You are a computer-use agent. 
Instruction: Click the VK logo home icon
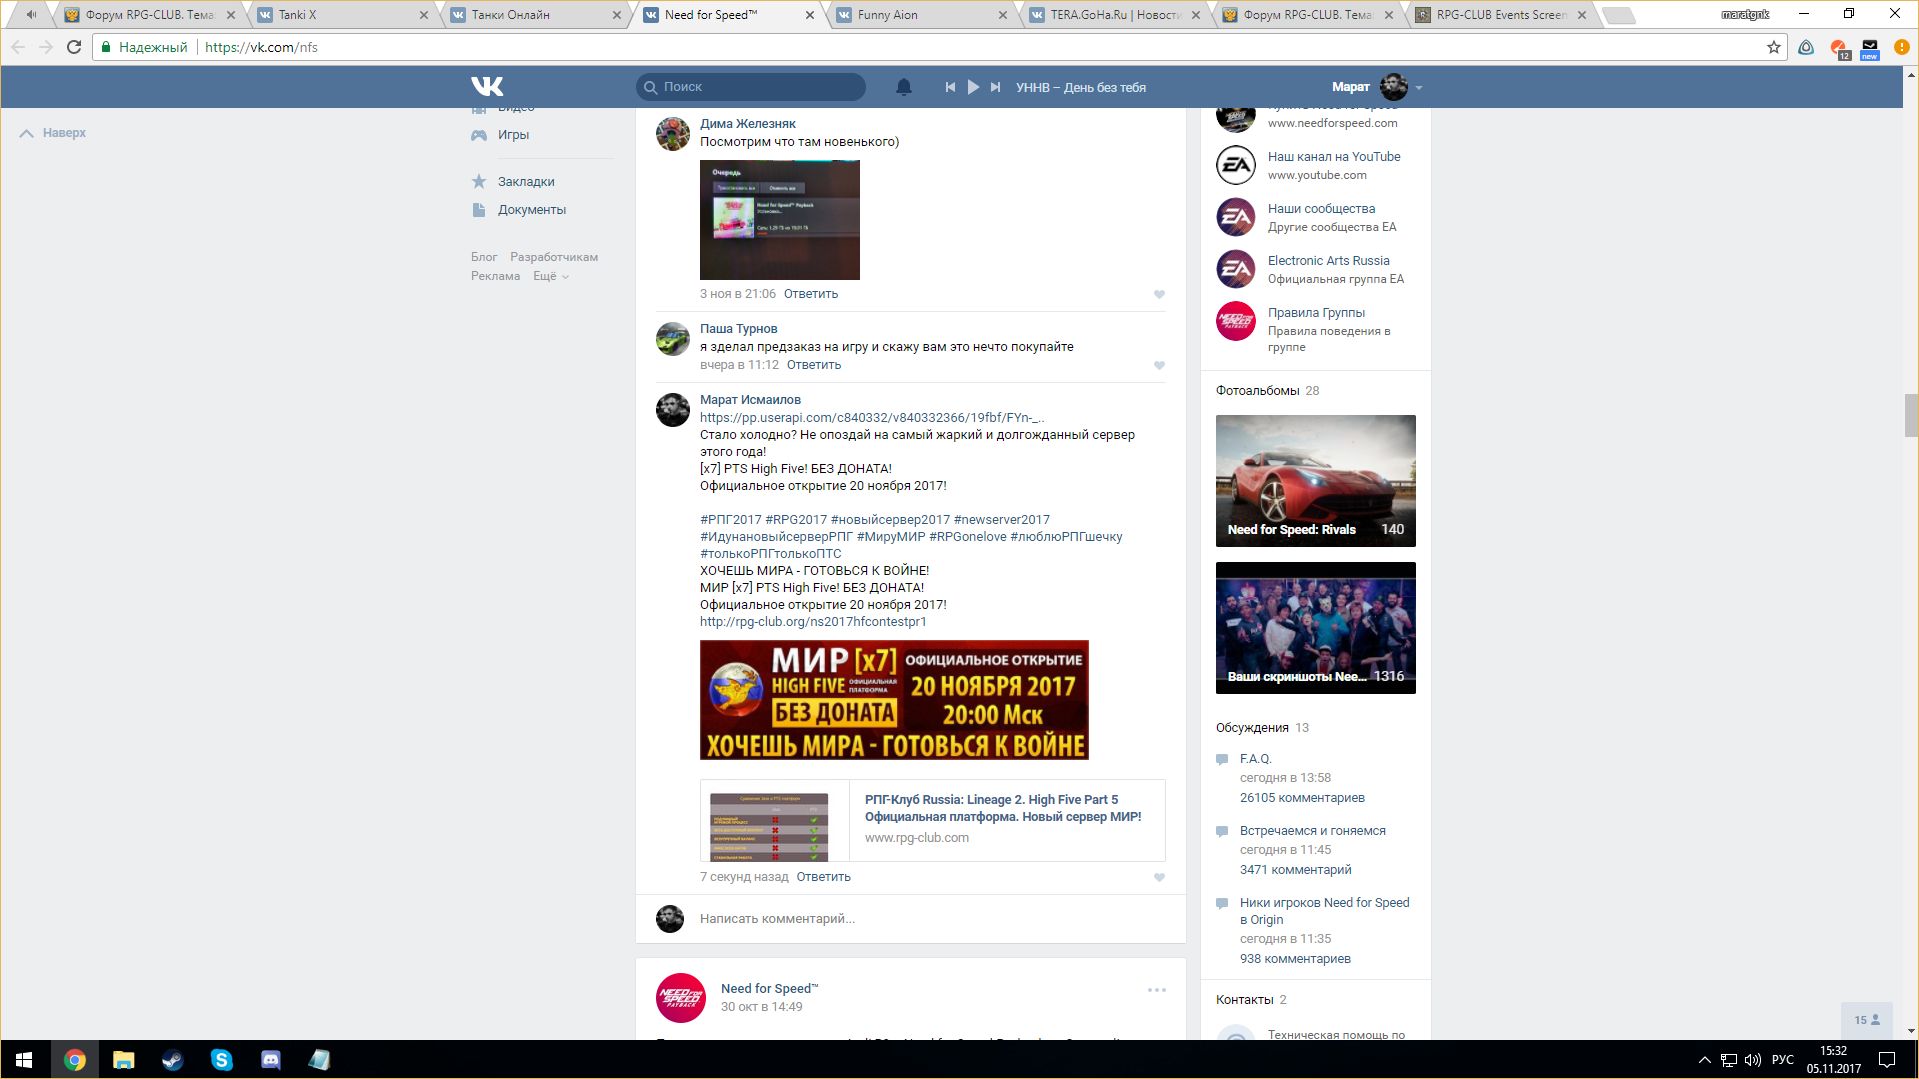coord(487,87)
